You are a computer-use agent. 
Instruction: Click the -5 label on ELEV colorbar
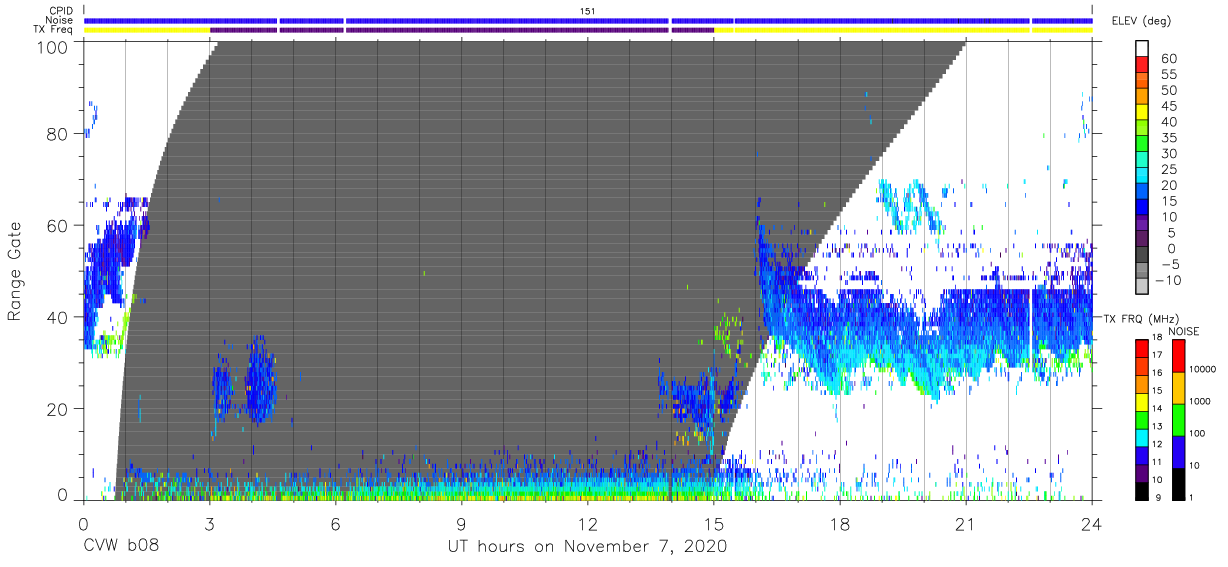pyautogui.click(x=1168, y=264)
